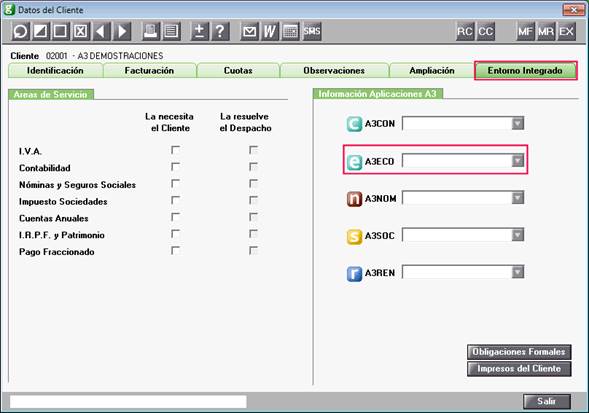The height and width of the screenshot is (413, 589).
Task: Click the Impresos del Cliente button
Action: click(519, 369)
